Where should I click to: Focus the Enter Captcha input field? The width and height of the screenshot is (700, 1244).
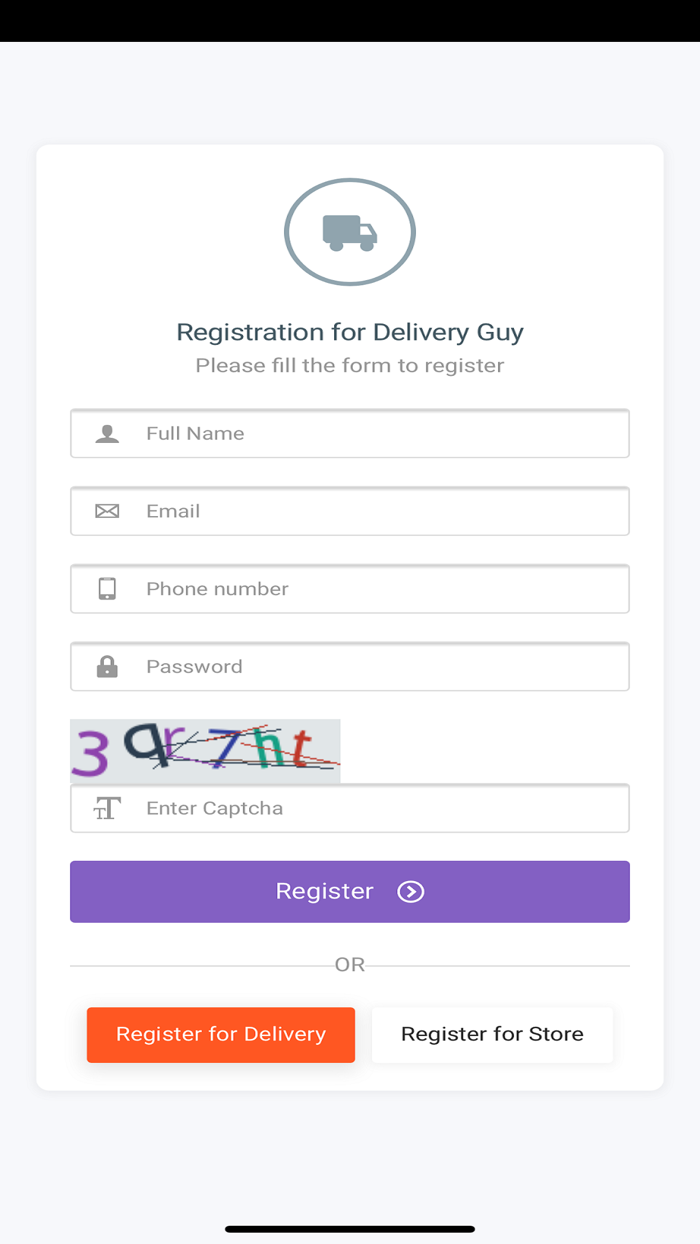click(380, 809)
